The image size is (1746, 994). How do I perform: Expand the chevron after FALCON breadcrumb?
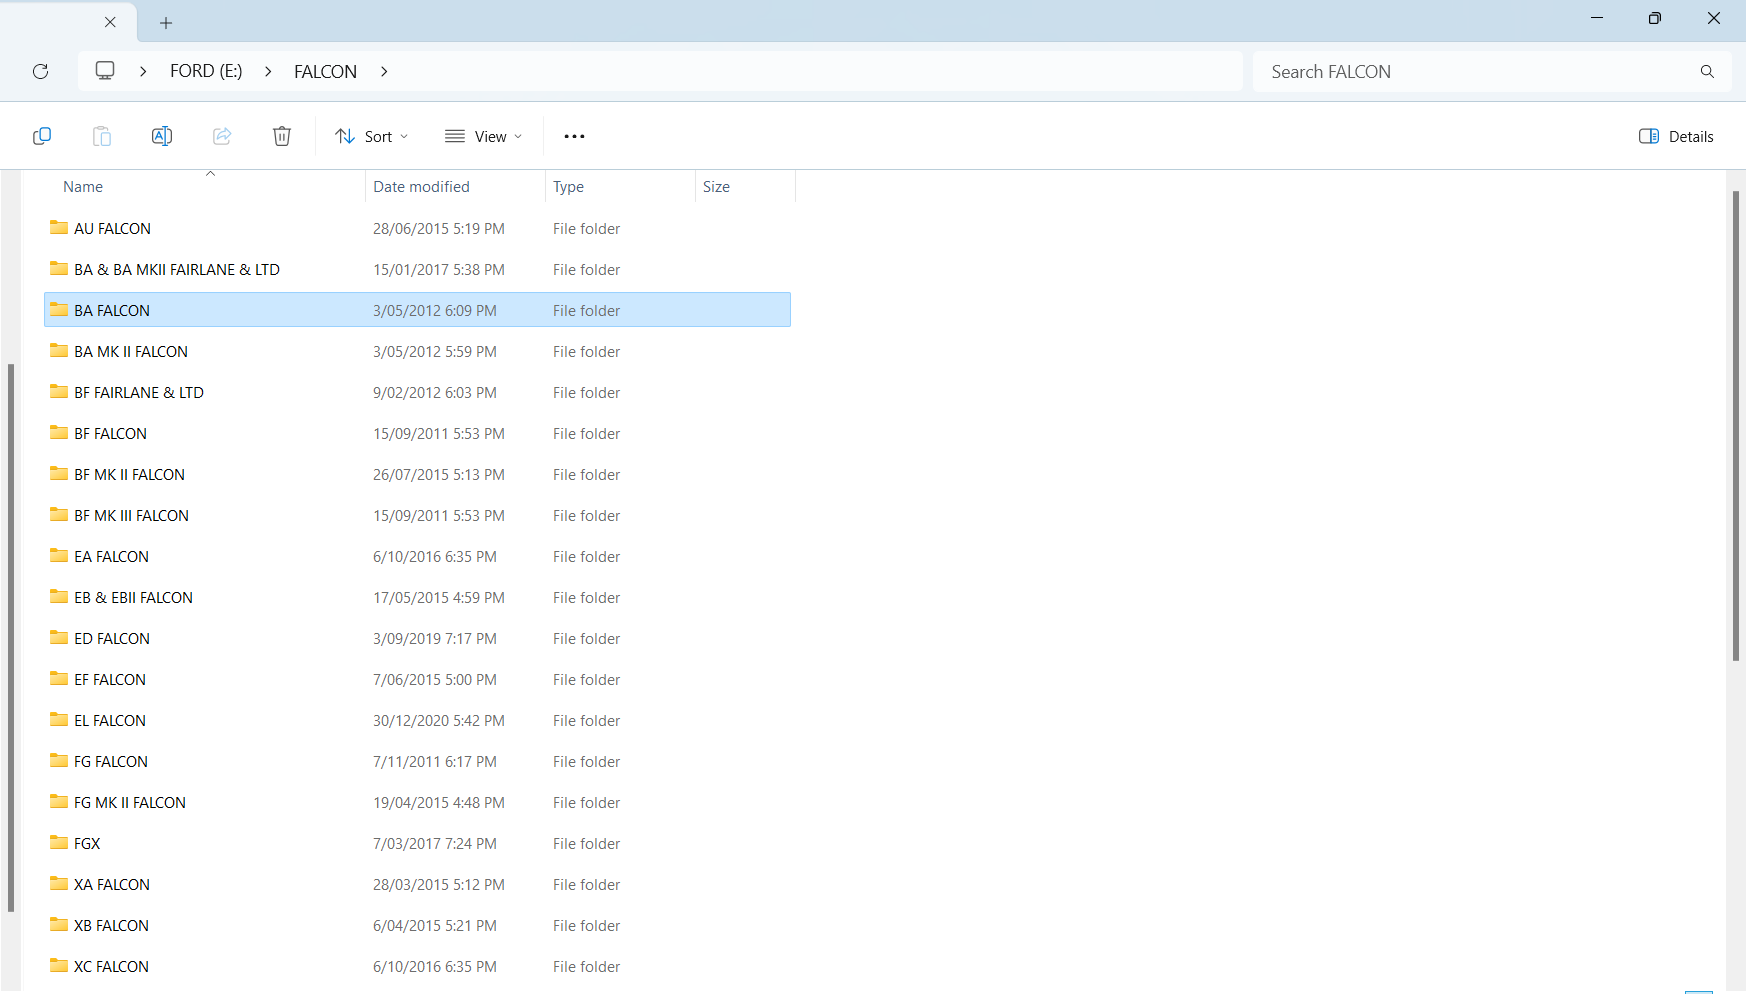[x=384, y=71]
